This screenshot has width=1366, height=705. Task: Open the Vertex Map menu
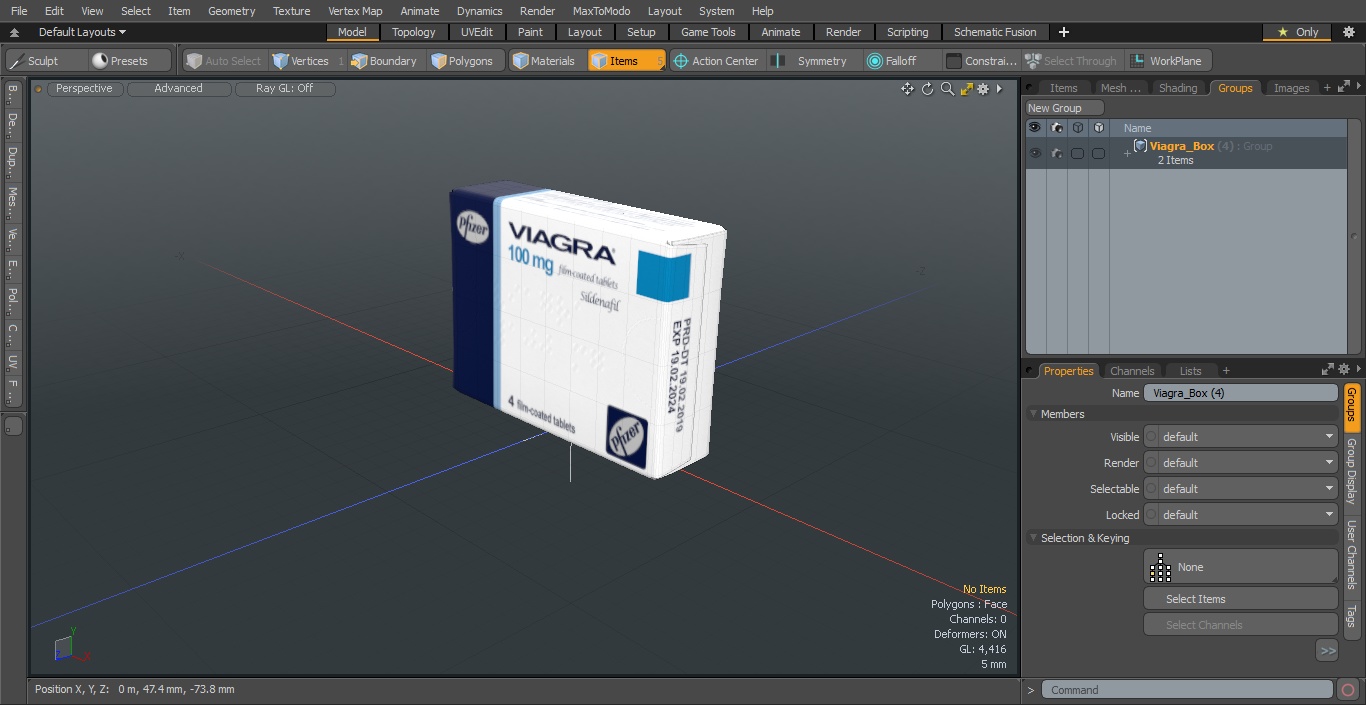click(x=355, y=11)
